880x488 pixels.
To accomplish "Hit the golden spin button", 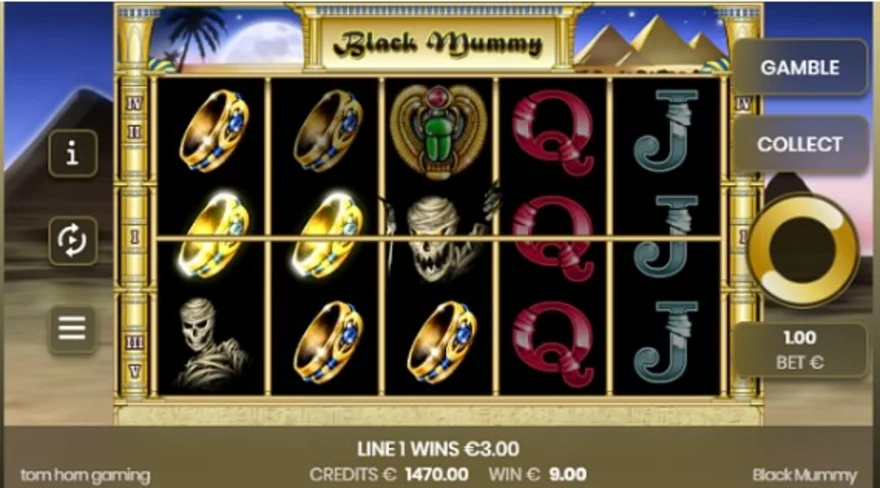I will tap(803, 249).
